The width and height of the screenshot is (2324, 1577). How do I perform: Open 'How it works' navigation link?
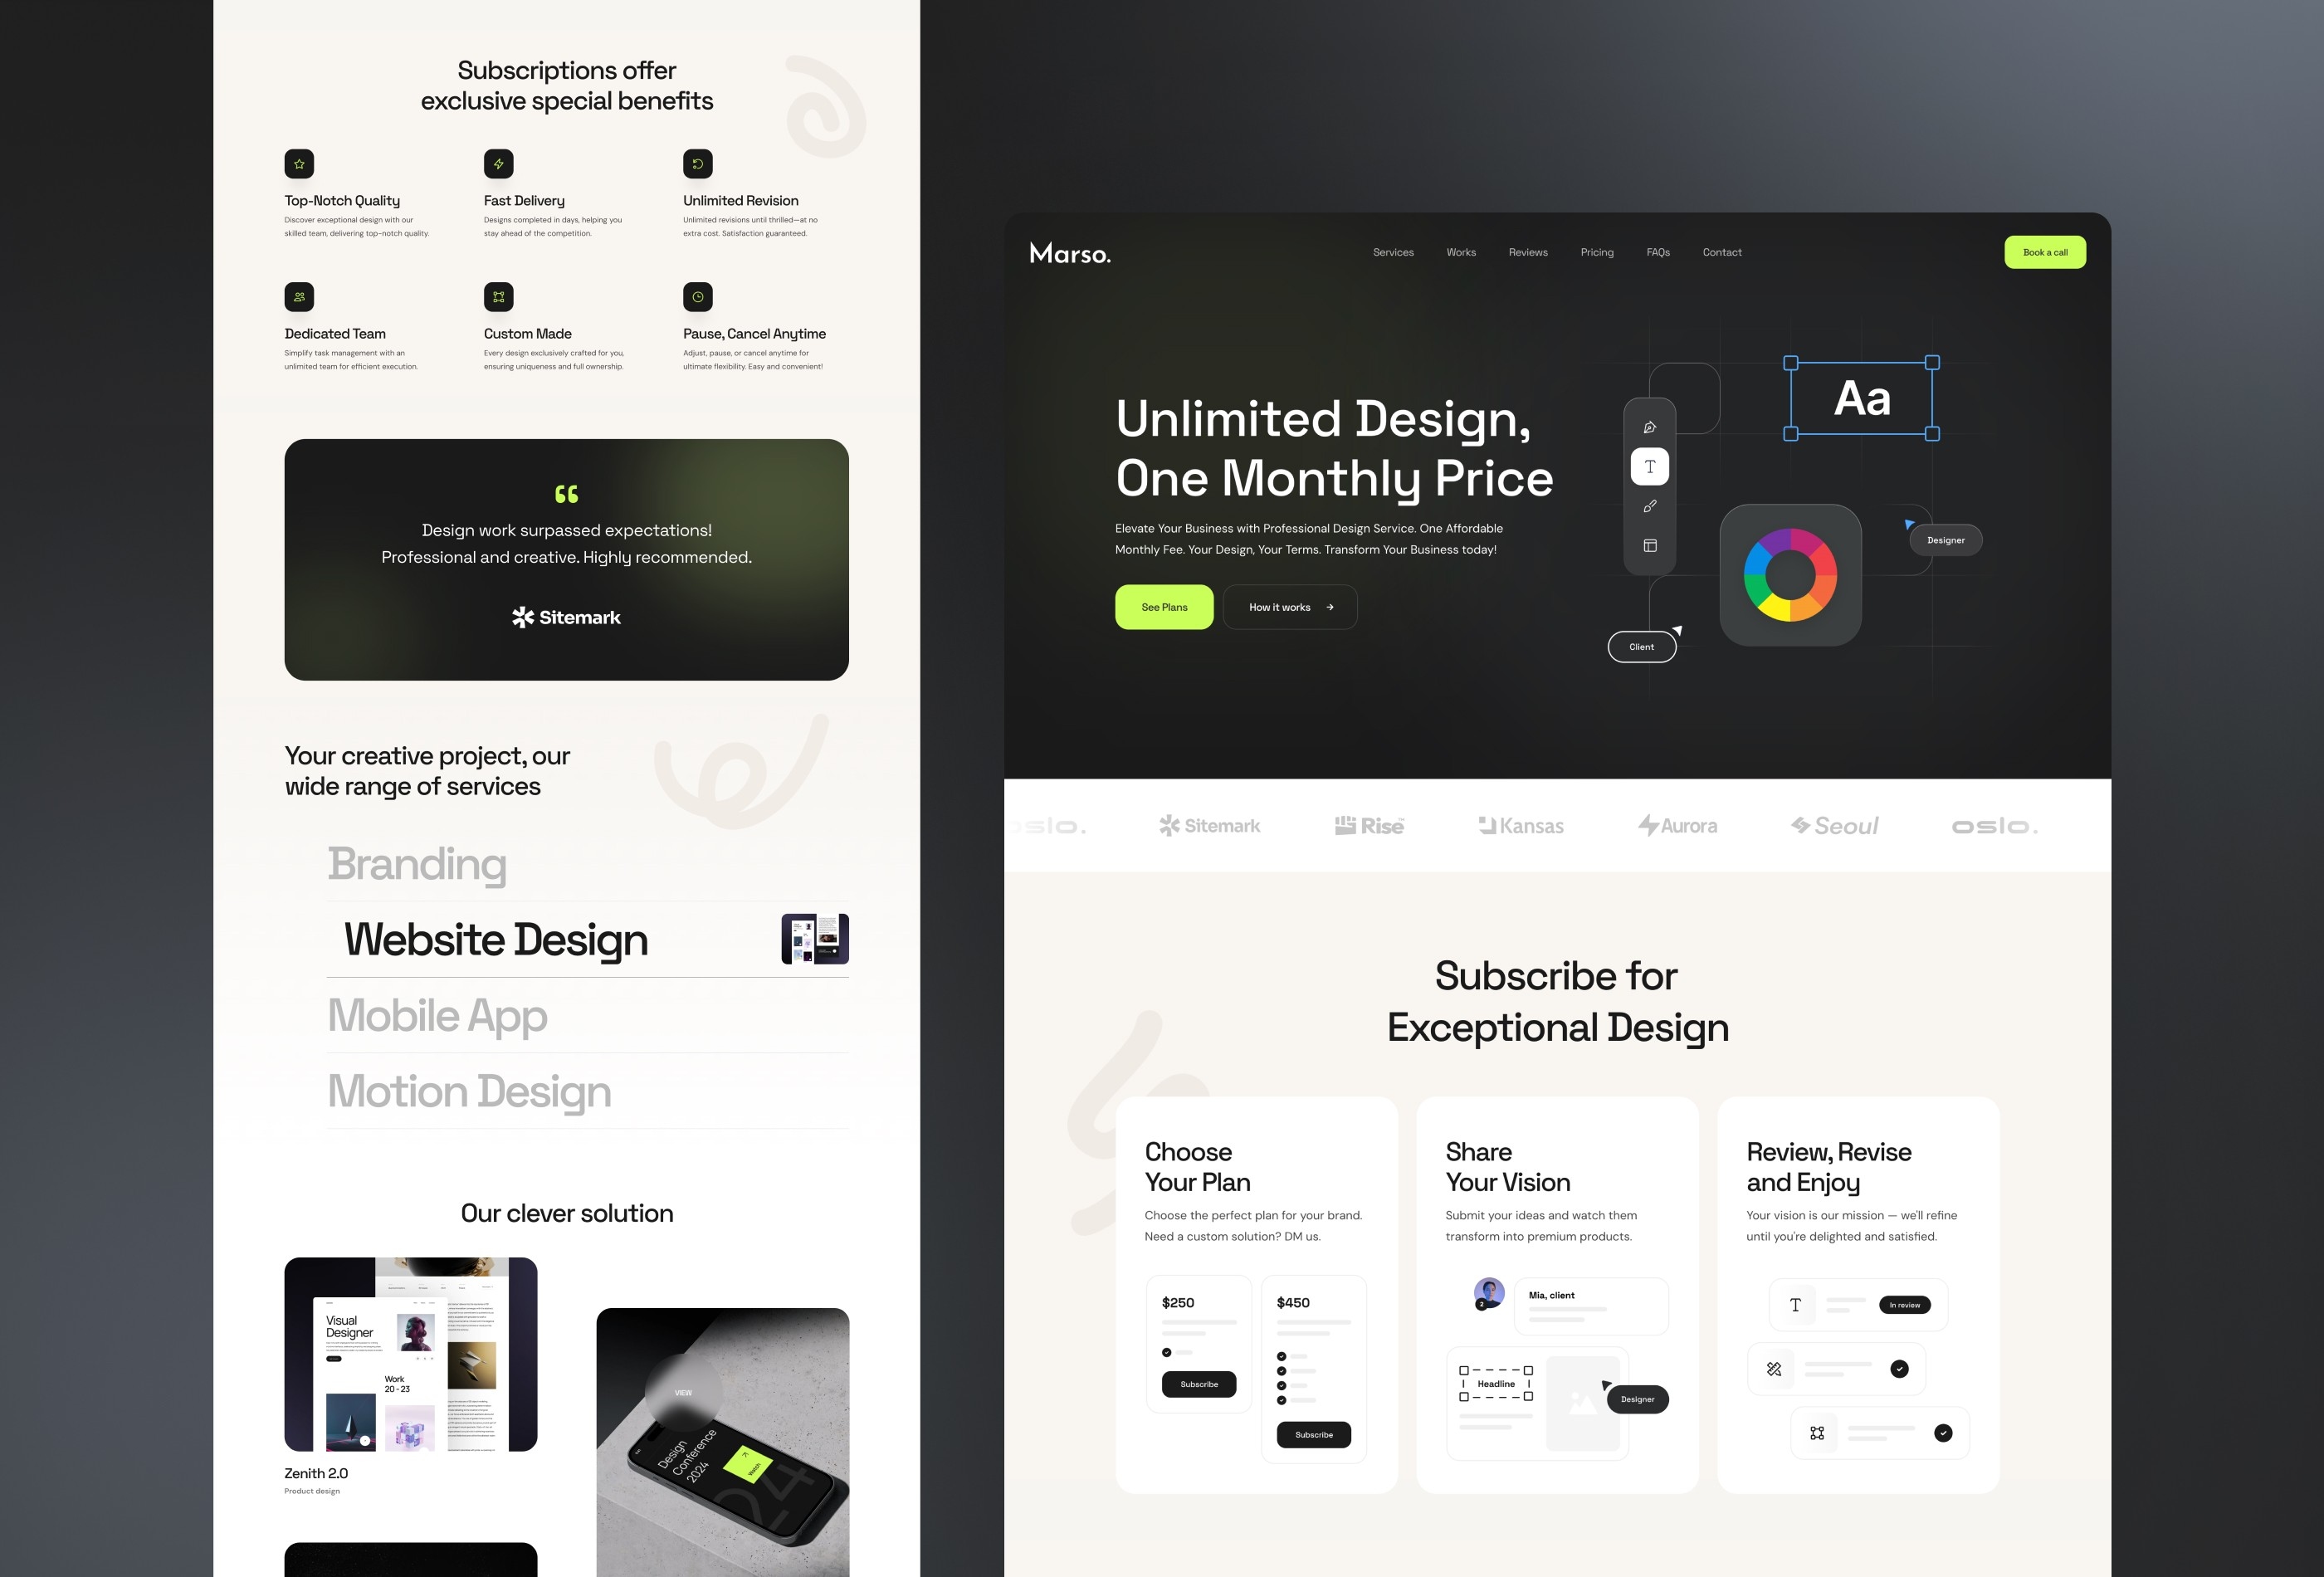click(x=1293, y=608)
